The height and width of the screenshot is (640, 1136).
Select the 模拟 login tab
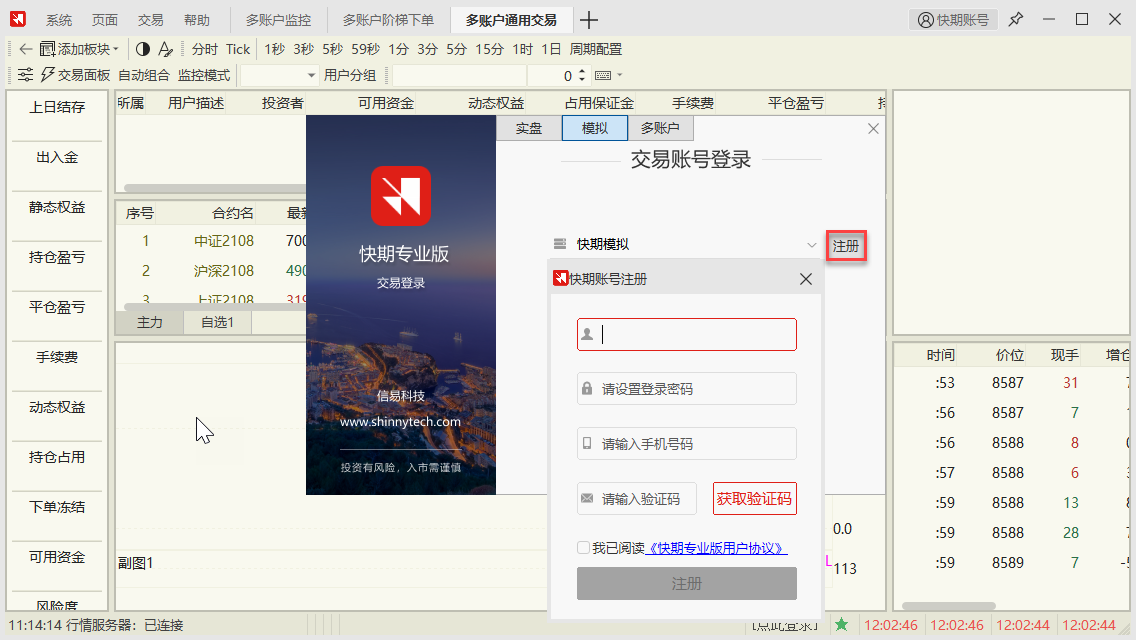[595, 128]
